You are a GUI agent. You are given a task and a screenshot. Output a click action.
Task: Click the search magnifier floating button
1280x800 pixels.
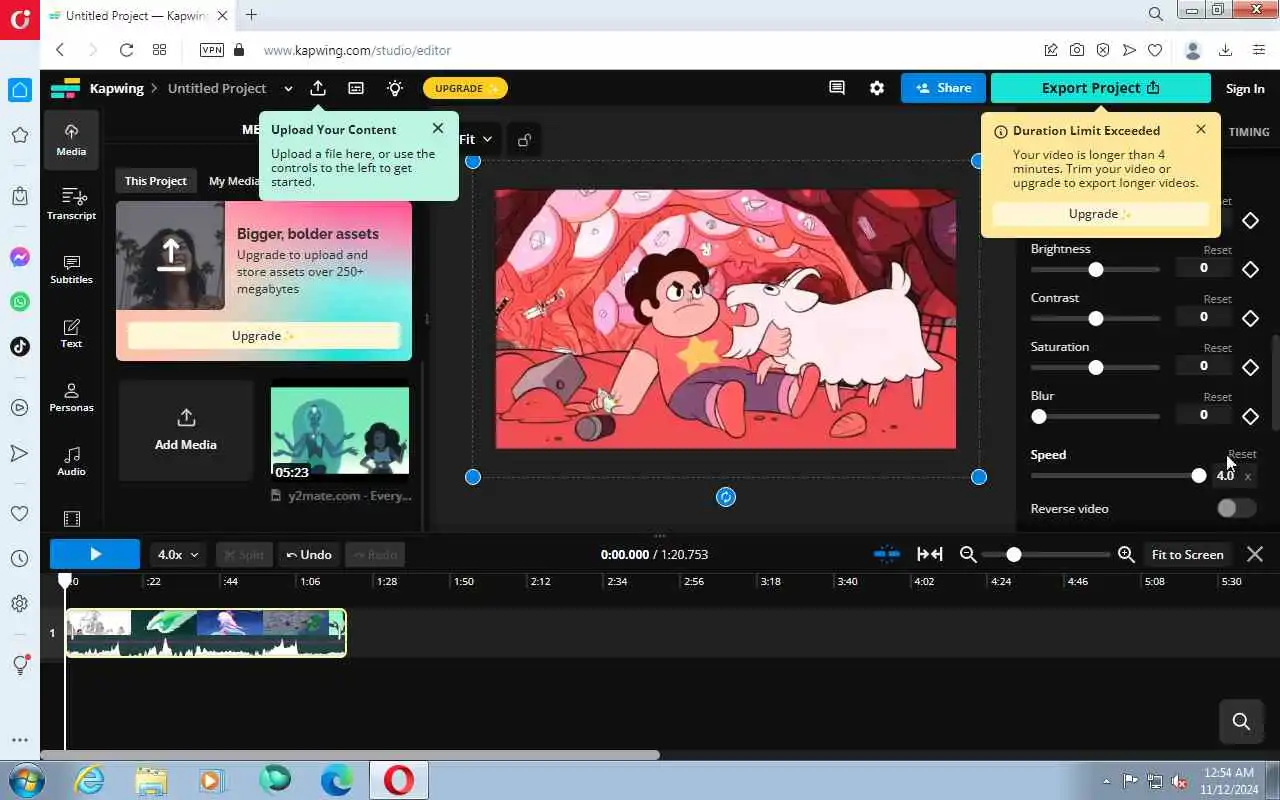coord(1242,721)
